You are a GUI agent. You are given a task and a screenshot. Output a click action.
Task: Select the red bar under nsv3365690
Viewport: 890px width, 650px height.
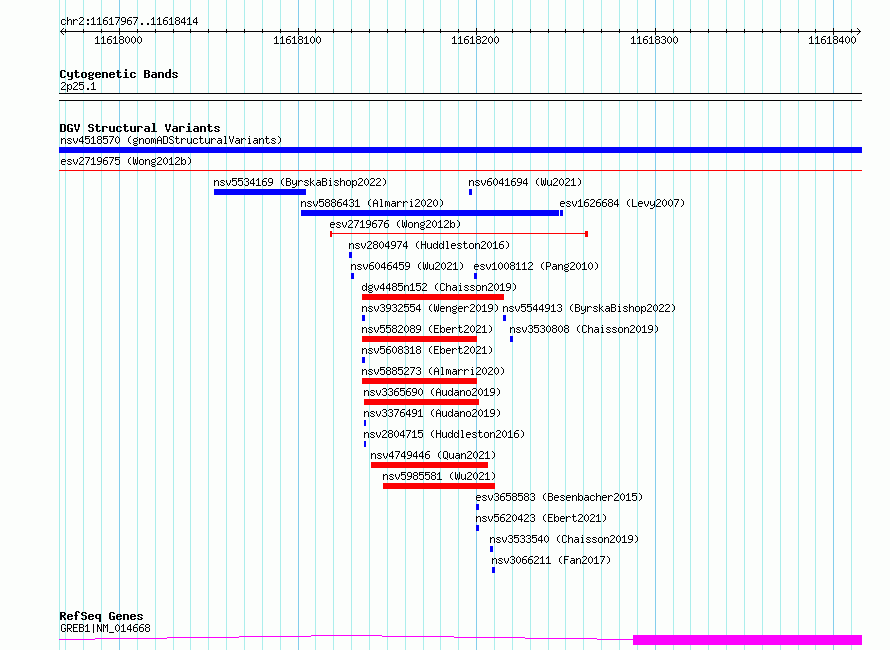pos(421,402)
